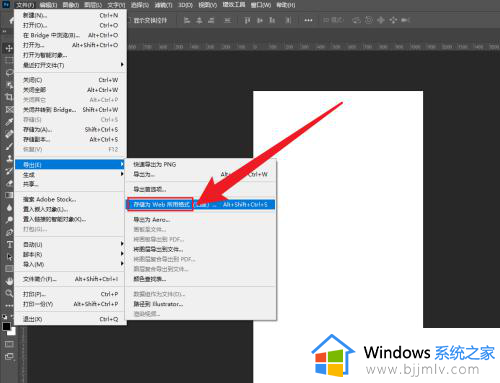The height and width of the screenshot is (383, 500).
Task: Open the Edit Toolbar three-dots button
Action: [x=9, y=305]
